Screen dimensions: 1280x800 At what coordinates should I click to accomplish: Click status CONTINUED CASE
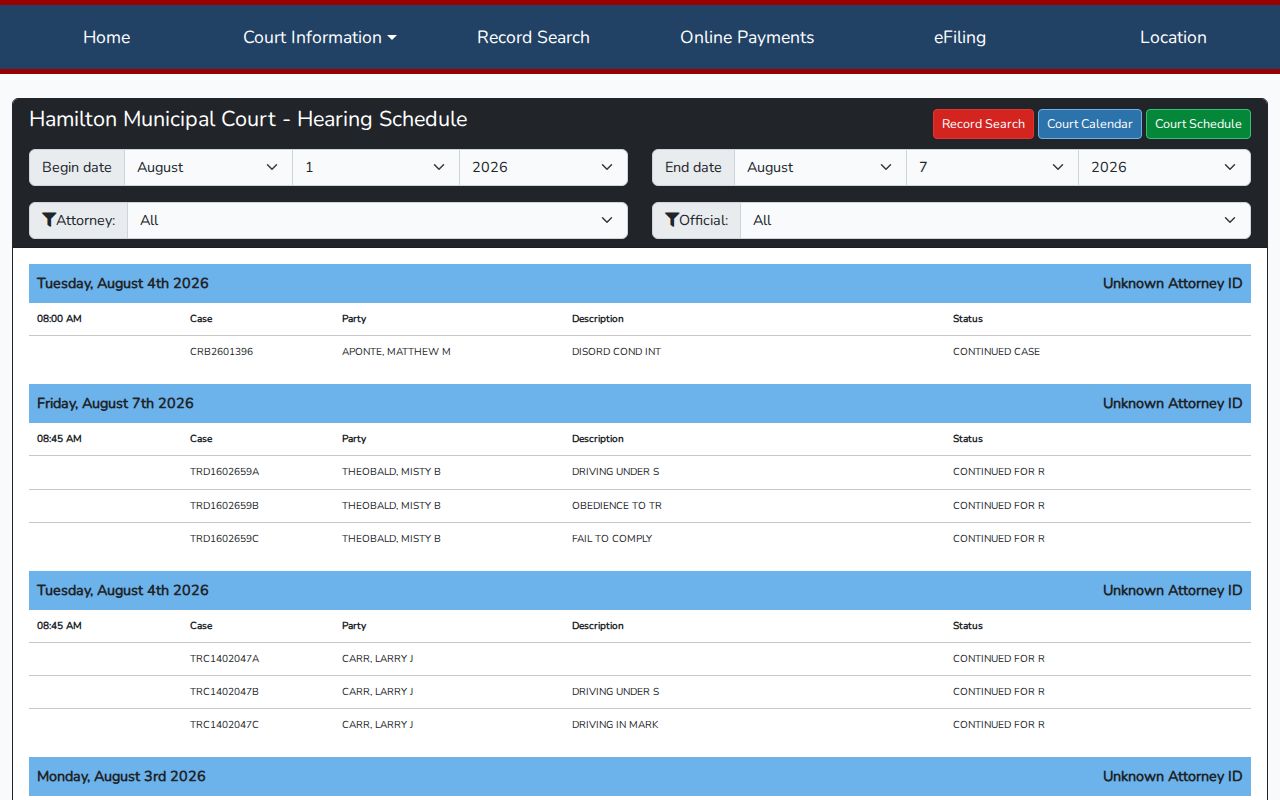pyautogui.click(x=996, y=352)
